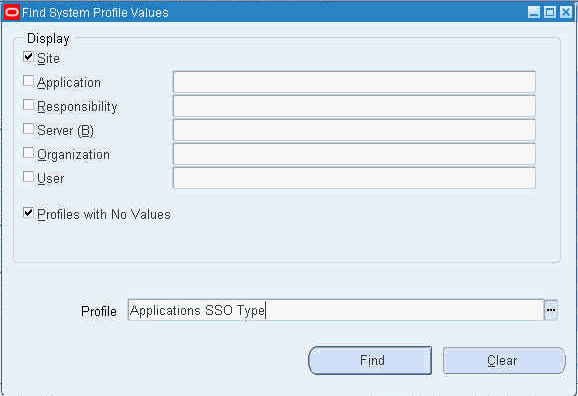The width and height of the screenshot is (578, 396).
Task: Tick the Responsibility checkbox
Action: pyautogui.click(x=28, y=105)
